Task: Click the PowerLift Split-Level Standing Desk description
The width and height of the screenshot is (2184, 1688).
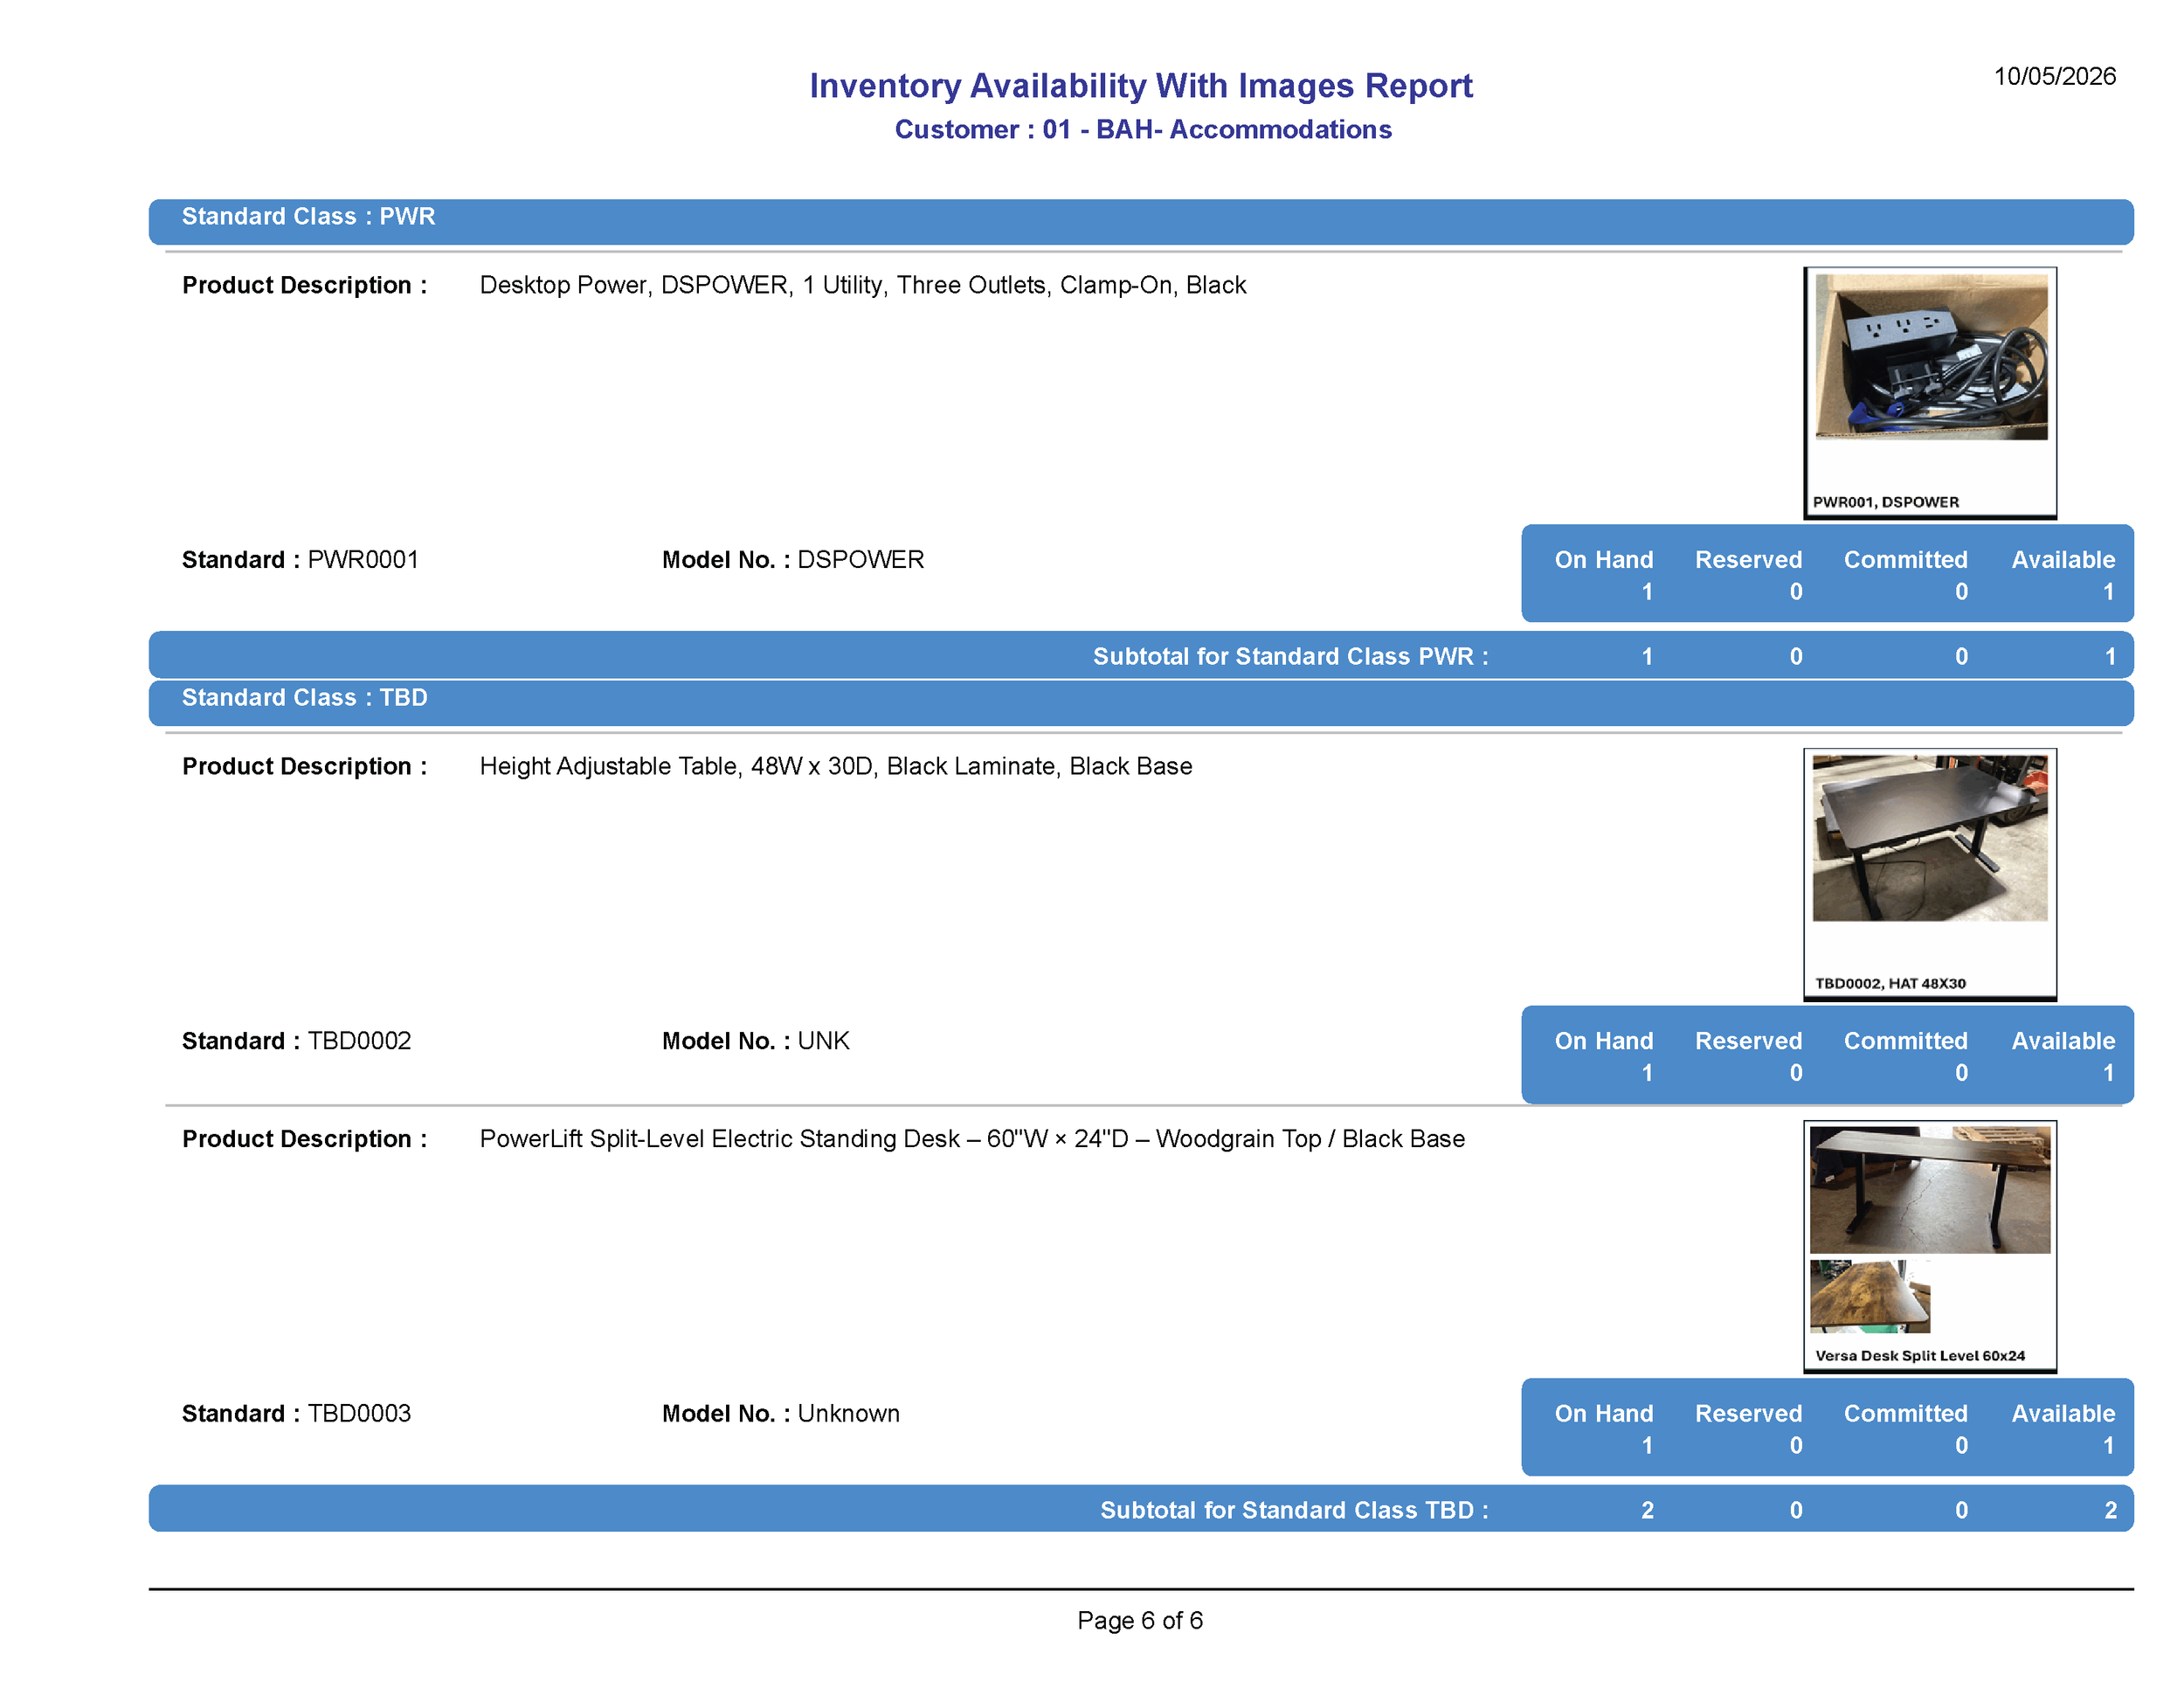Action: [x=972, y=1139]
